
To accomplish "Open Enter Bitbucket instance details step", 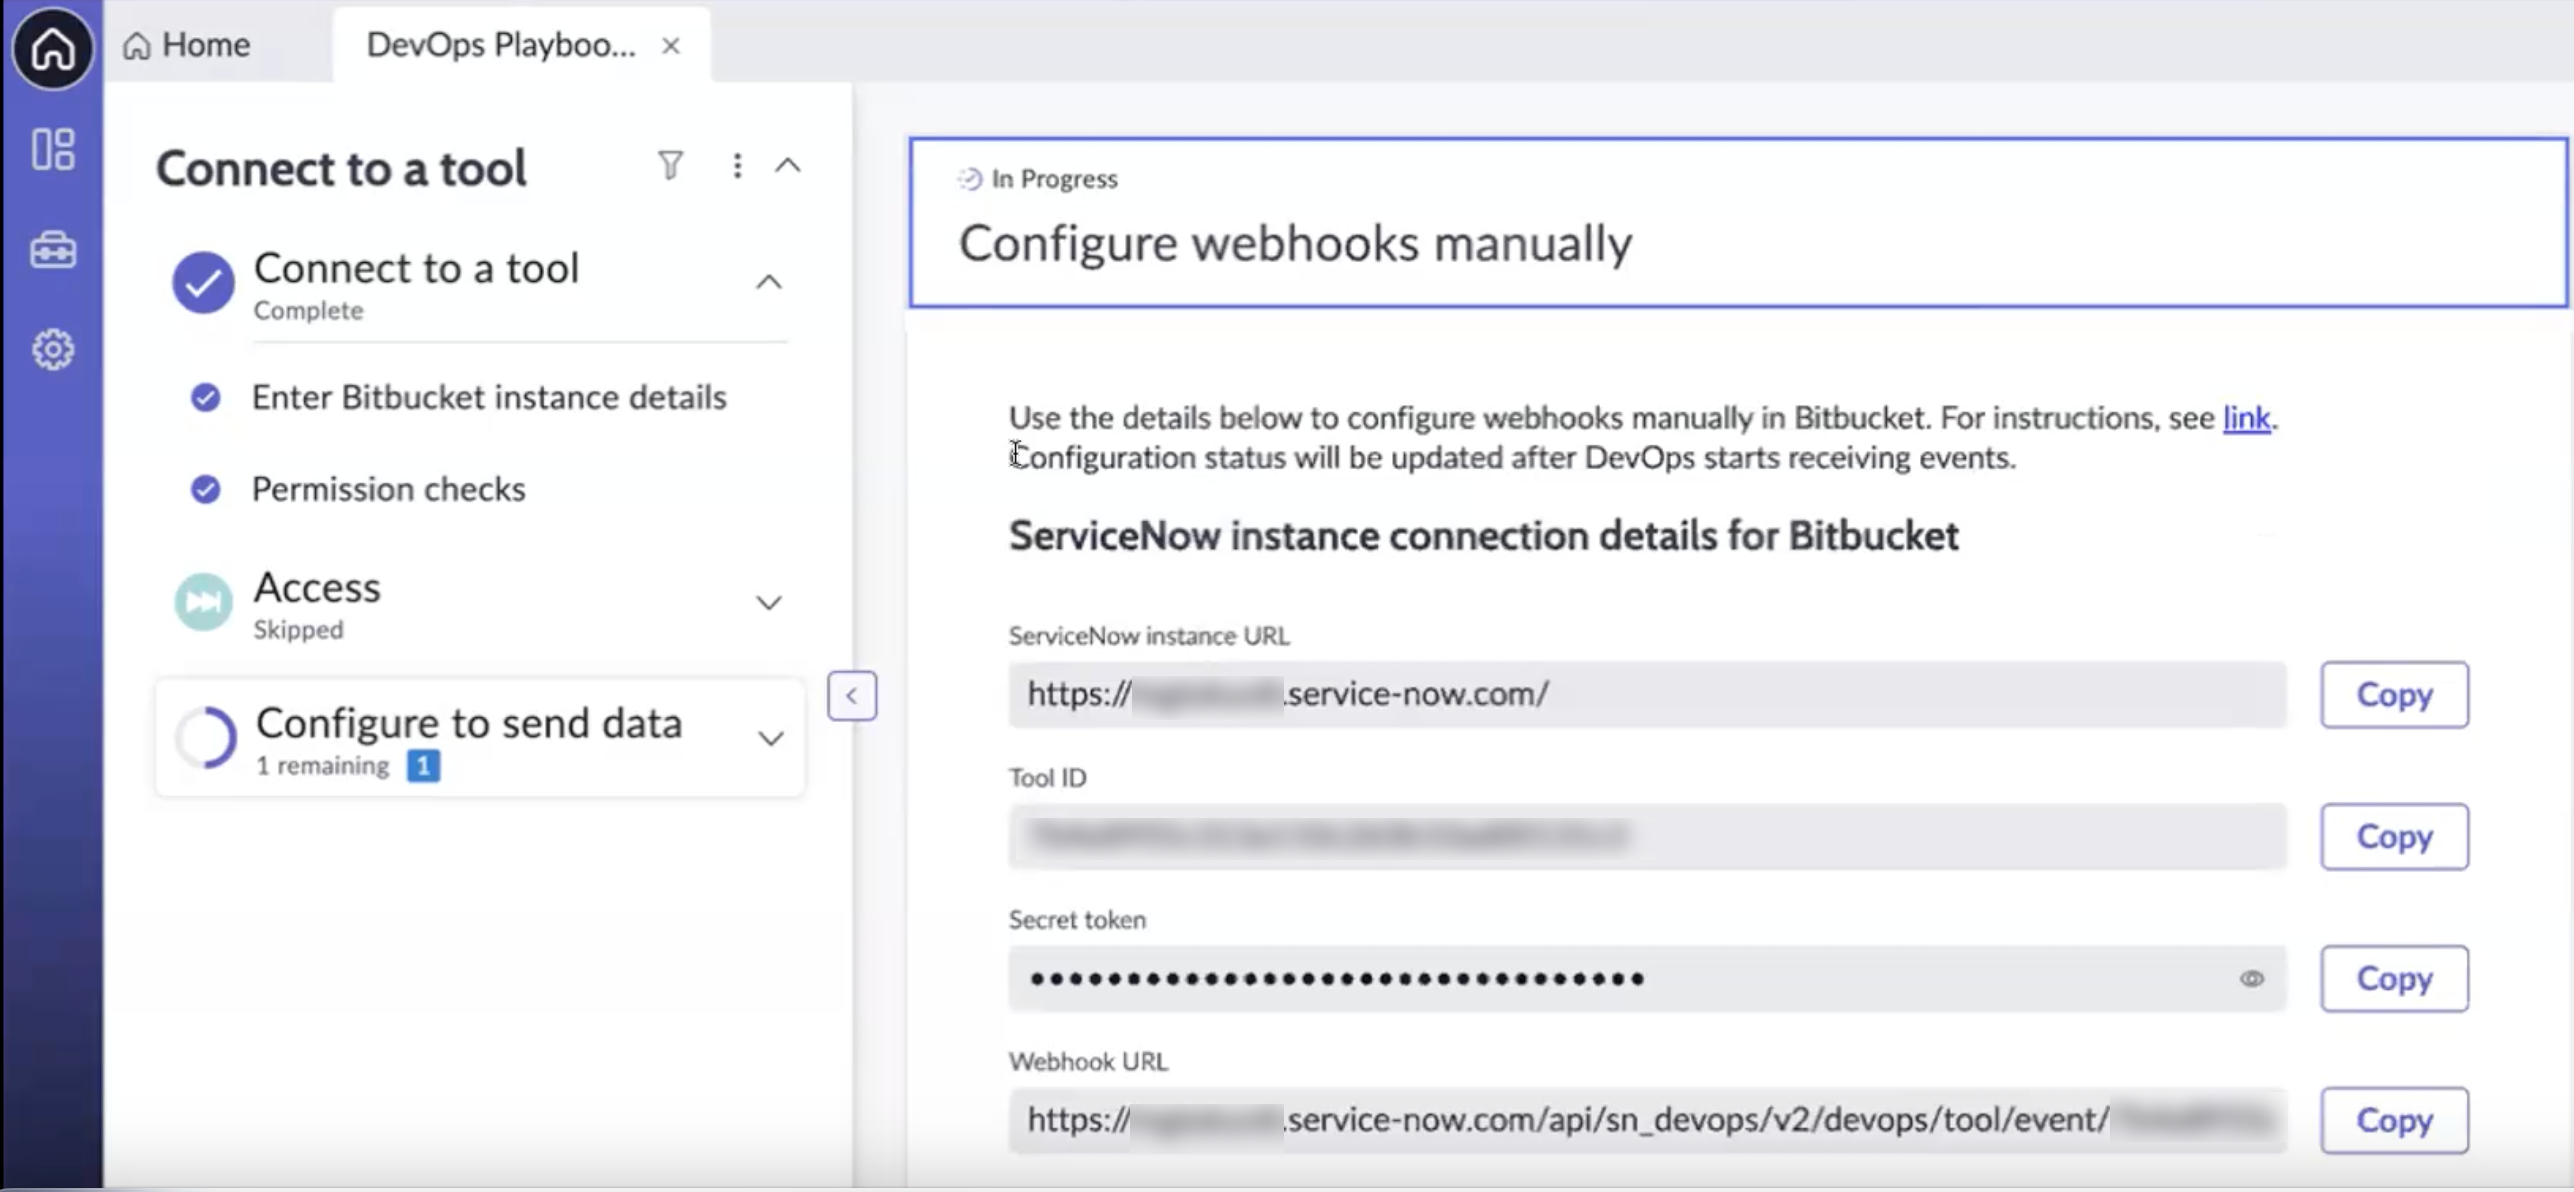I will [489, 398].
